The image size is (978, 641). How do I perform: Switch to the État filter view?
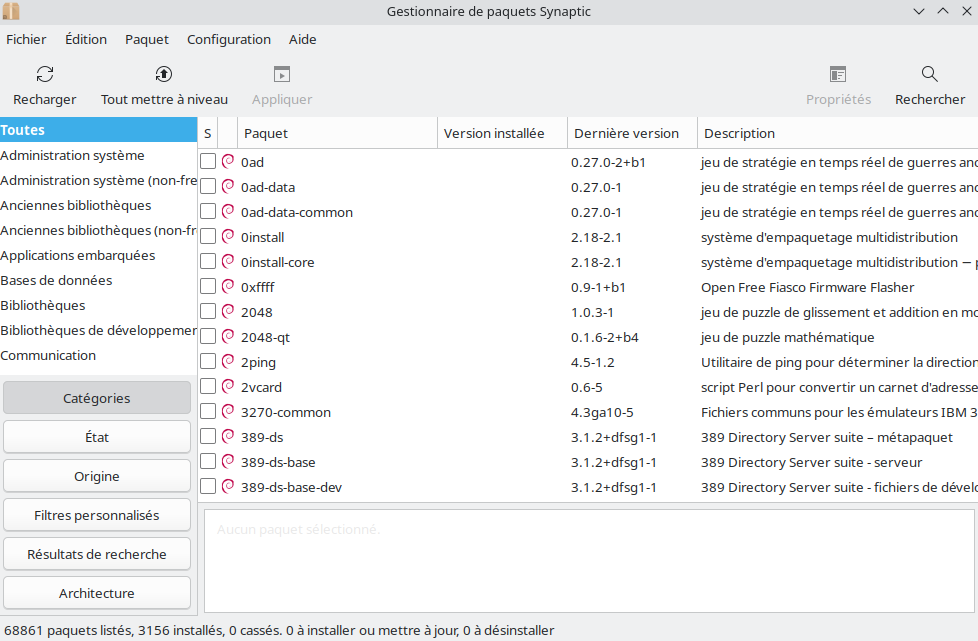click(97, 437)
